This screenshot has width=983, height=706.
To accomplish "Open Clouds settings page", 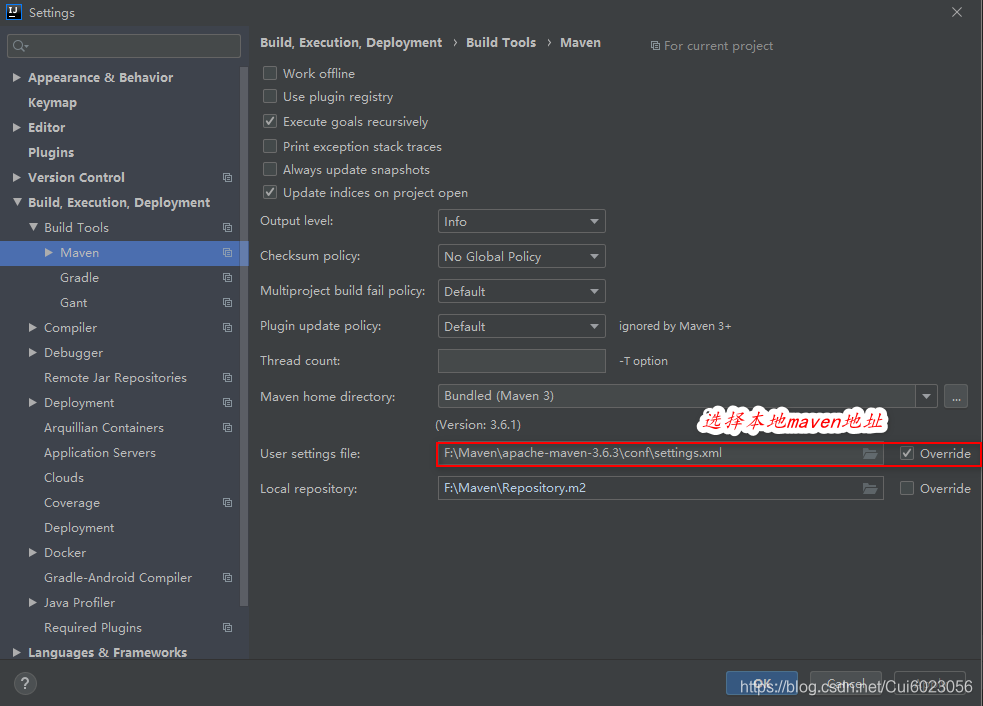I will pos(64,478).
